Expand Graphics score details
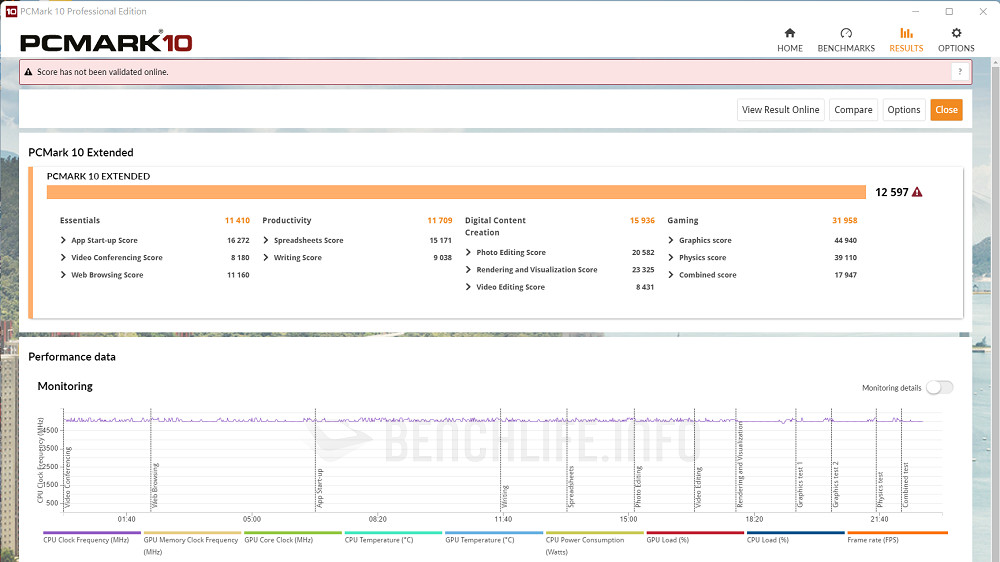This screenshot has width=1000, height=562. [671, 241]
